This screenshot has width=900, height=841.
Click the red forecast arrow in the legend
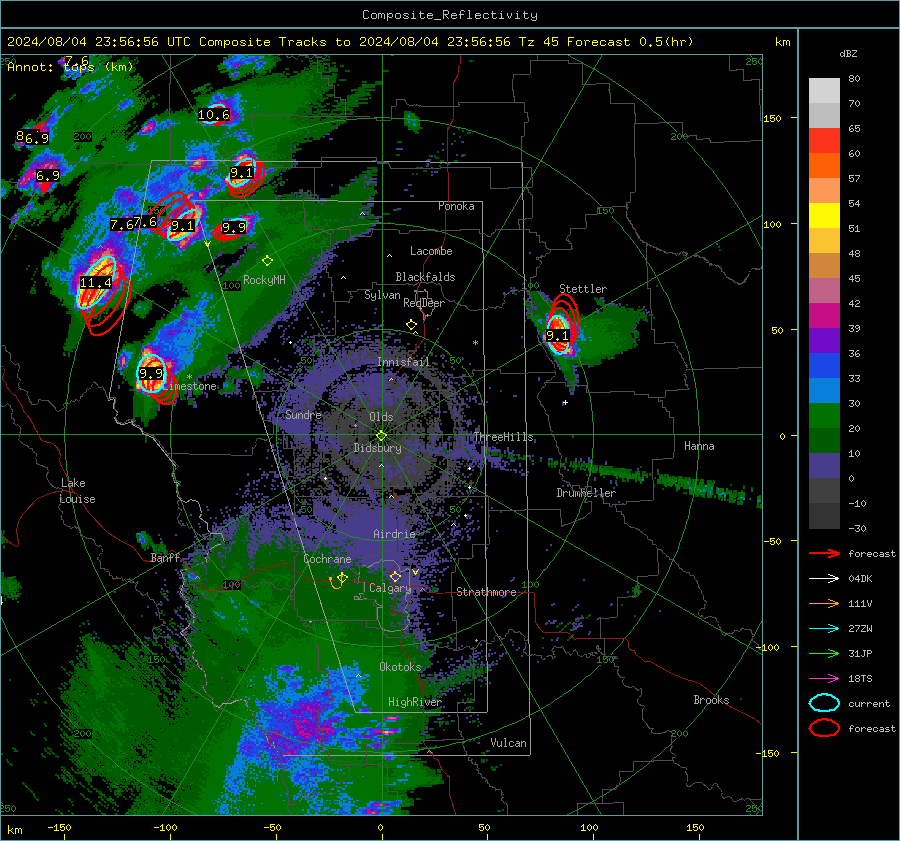824,553
